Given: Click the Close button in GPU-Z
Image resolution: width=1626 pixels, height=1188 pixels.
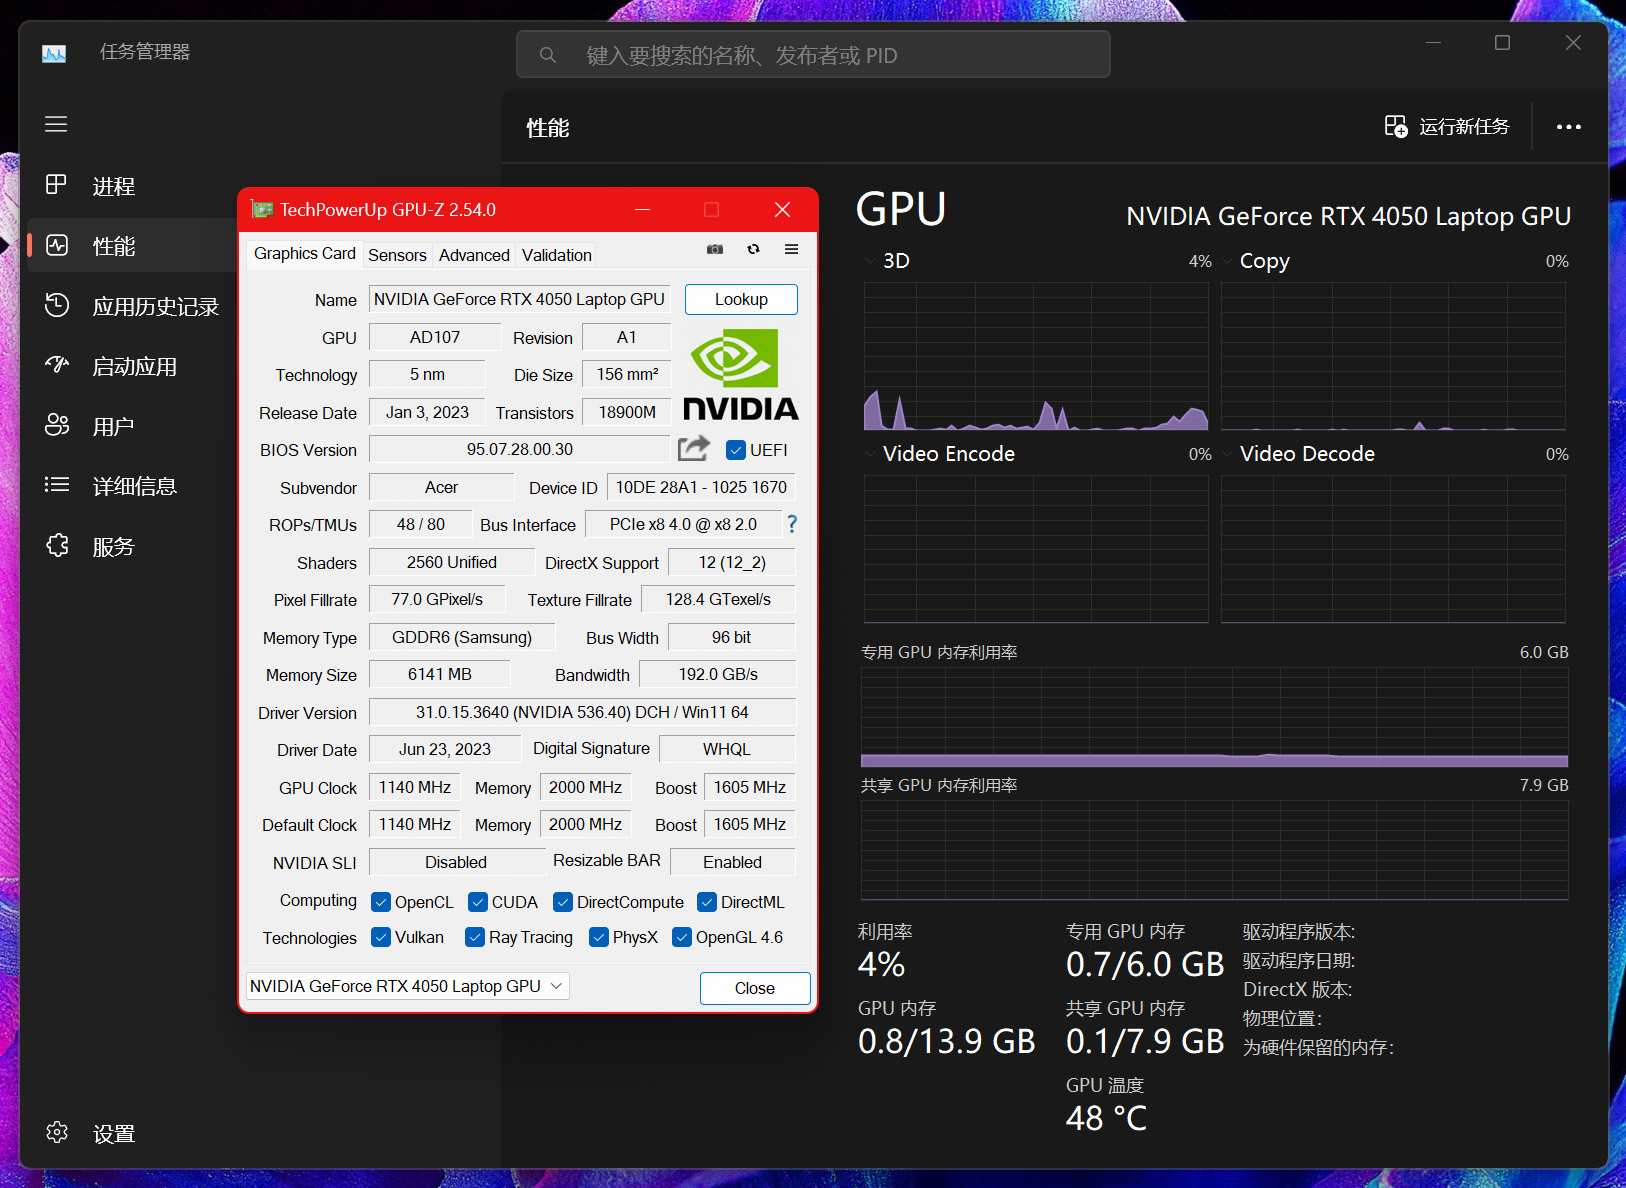Looking at the screenshot, I should [x=755, y=988].
